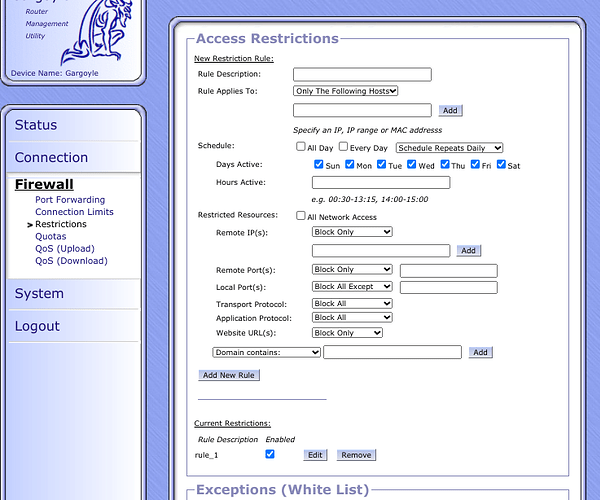Toggle the Every Day checkbox

[x=343, y=146]
